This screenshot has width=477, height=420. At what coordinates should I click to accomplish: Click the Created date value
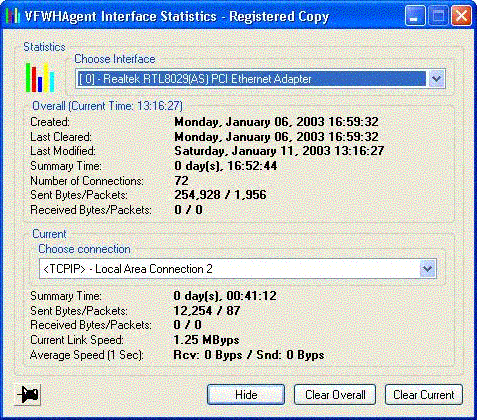(276, 122)
